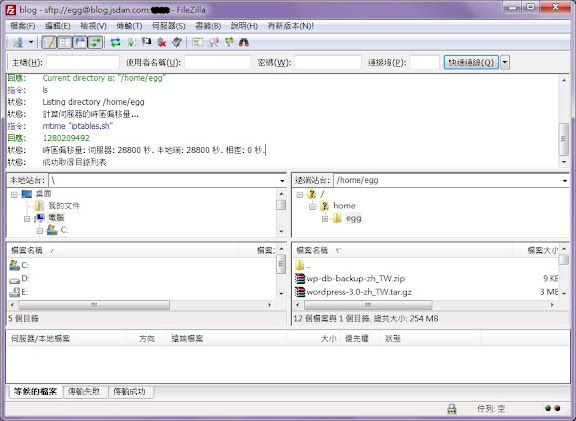Open the Site Manager dropdown arrow
Screen dimensions: 576x421
click(31, 43)
